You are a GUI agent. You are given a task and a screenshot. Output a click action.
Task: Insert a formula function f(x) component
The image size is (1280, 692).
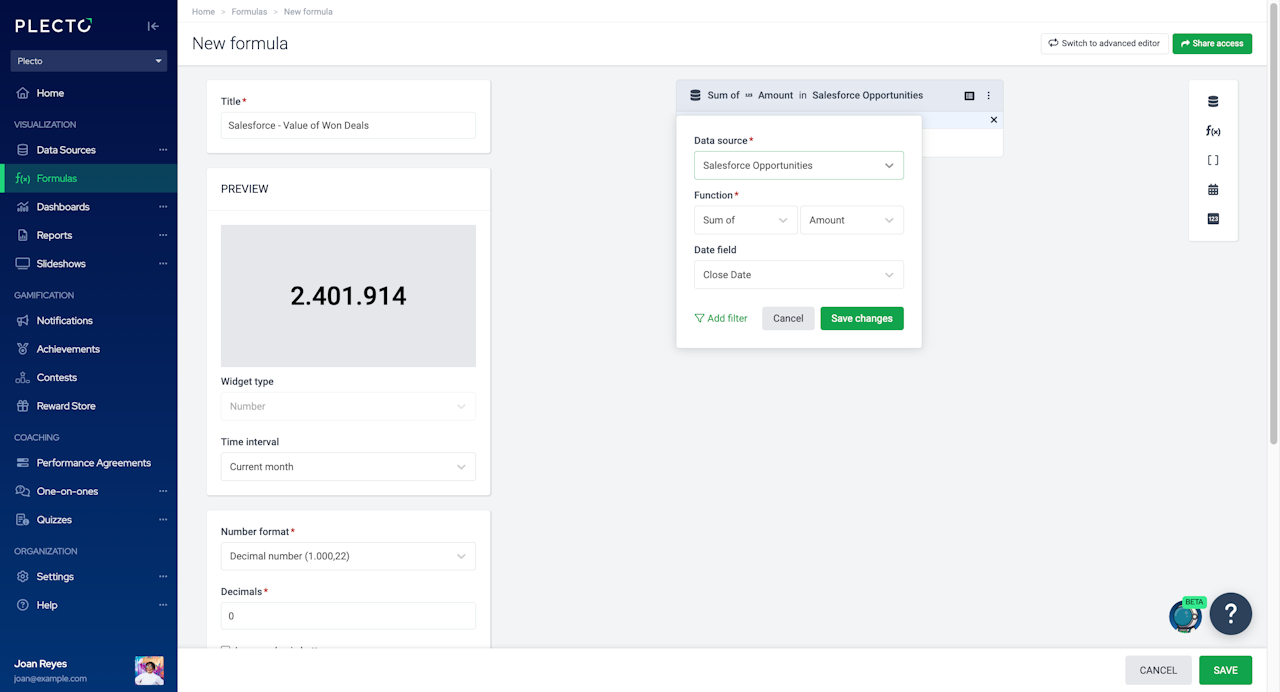point(1213,131)
